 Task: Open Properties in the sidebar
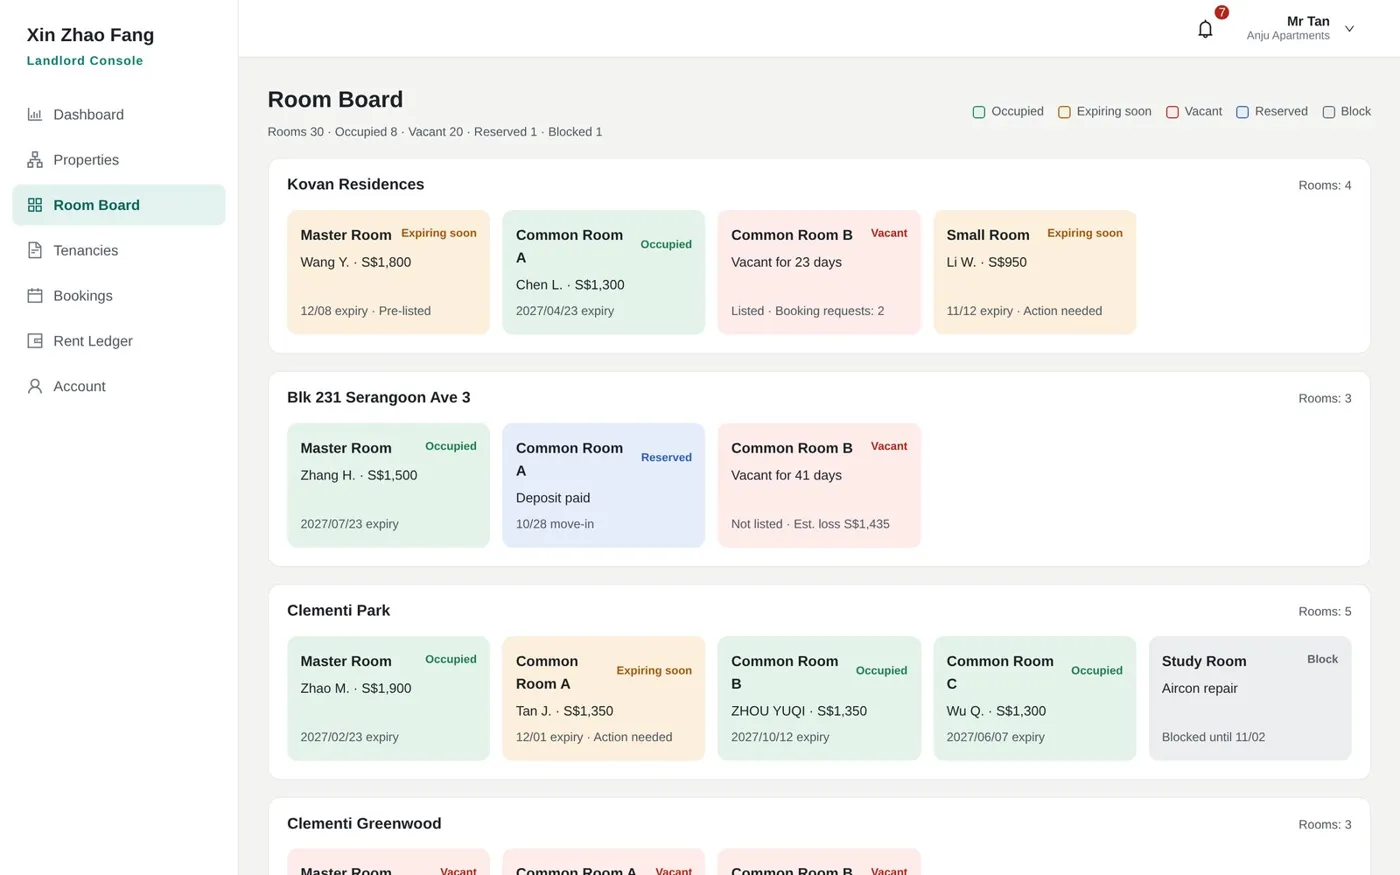coord(119,160)
